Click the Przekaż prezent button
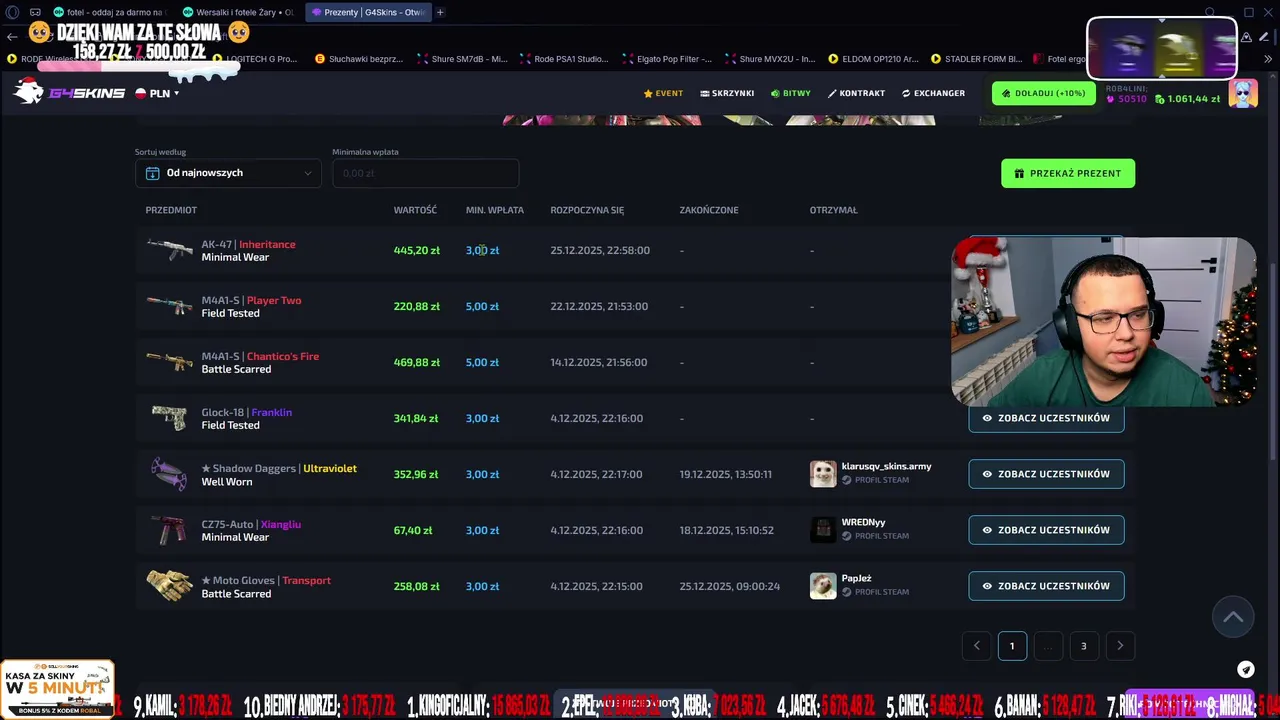This screenshot has width=1280, height=720. click(1067, 173)
